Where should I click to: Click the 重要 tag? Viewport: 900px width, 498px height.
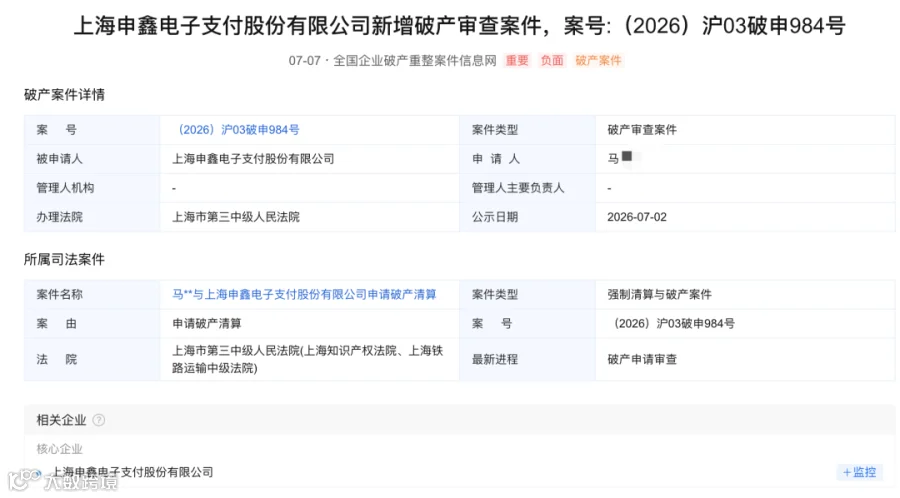[x=517, y=60]
